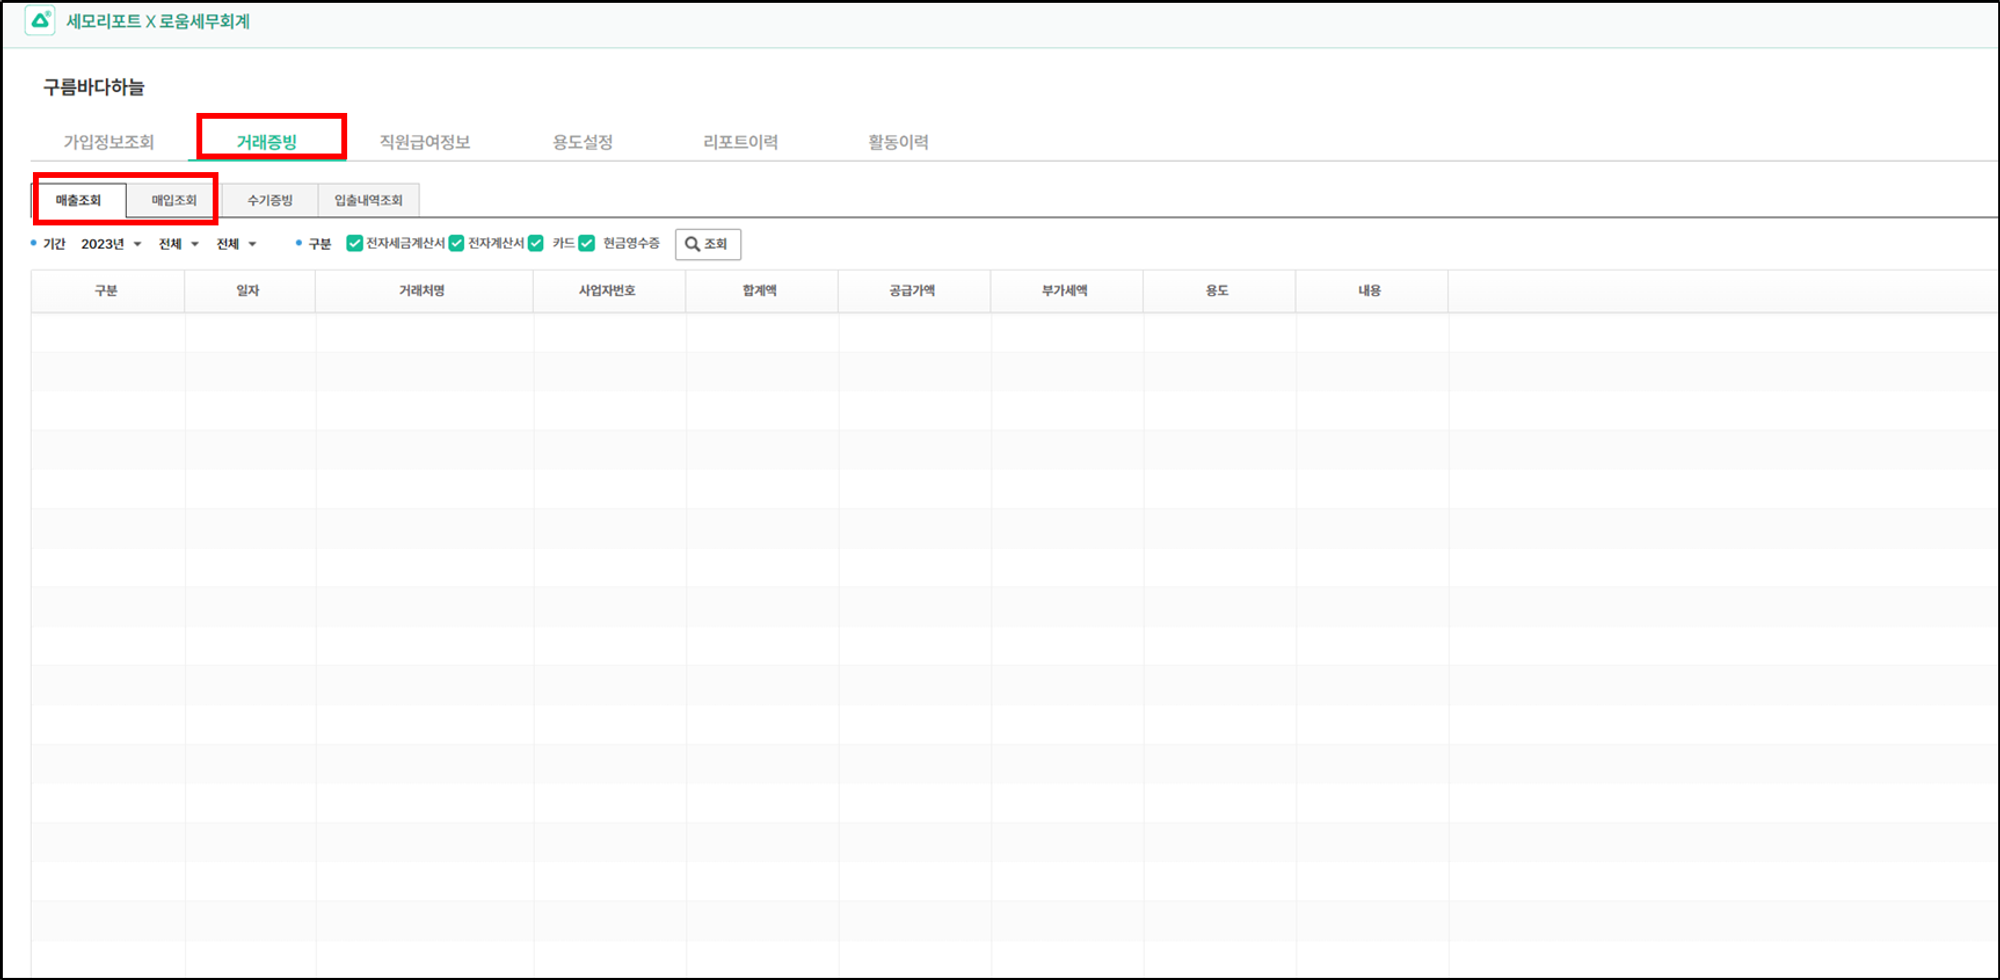2000x980 pixels.
Task: Open the first 전체 dropdown beside the year
Action: point(179,244)
